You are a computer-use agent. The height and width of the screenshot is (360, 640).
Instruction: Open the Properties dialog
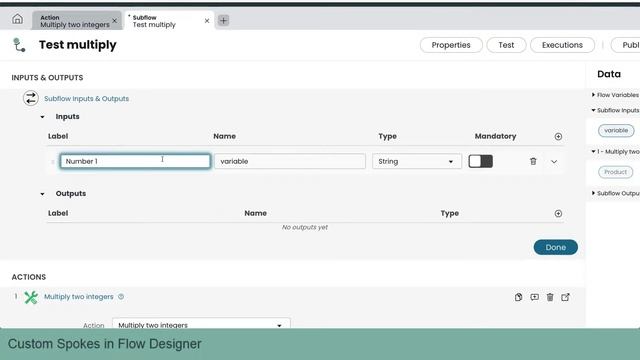coord(451,45)
